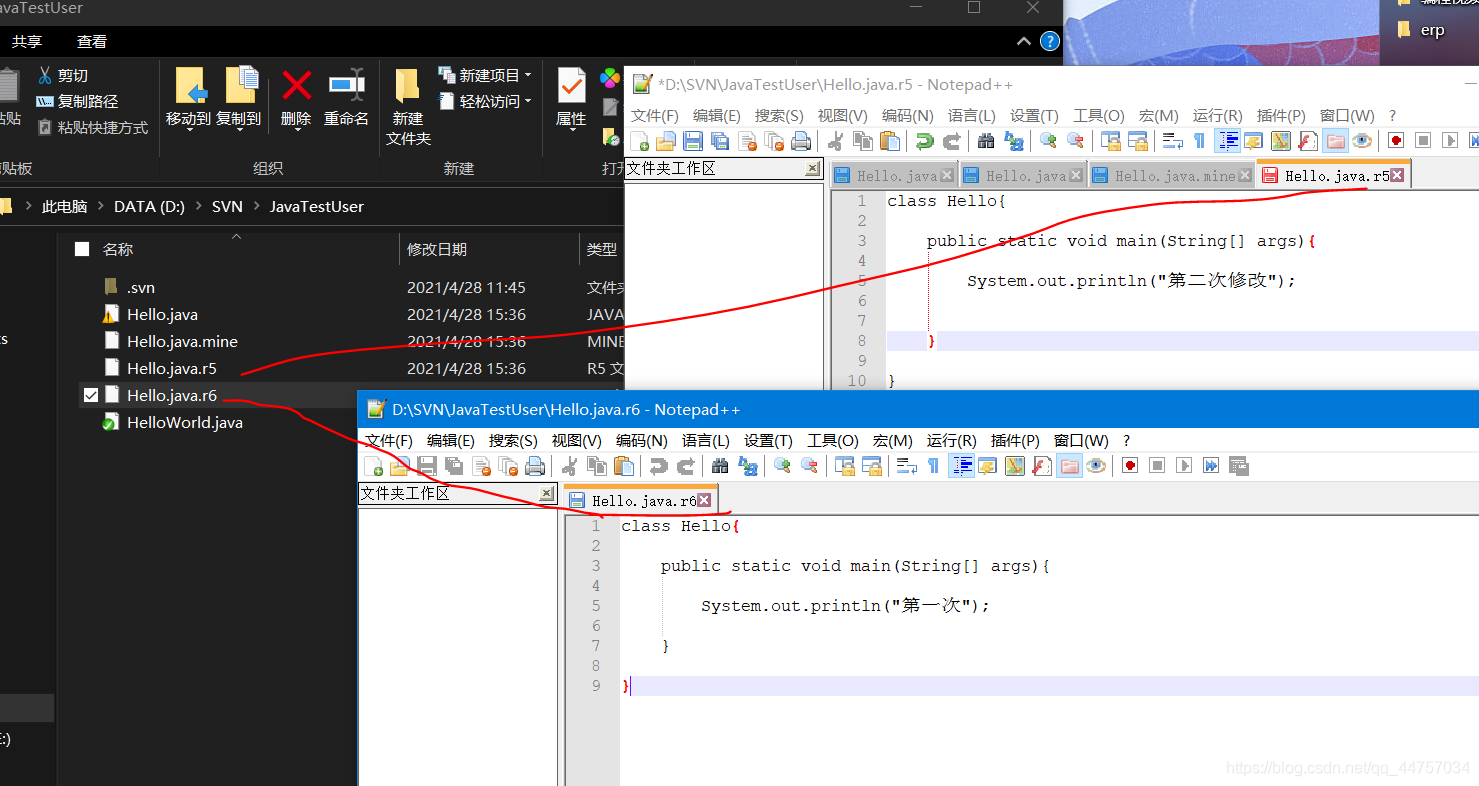Click Zoom In icon in Hello.java.r5 toolbar

pyautogui.click(x=1048, y=141)
